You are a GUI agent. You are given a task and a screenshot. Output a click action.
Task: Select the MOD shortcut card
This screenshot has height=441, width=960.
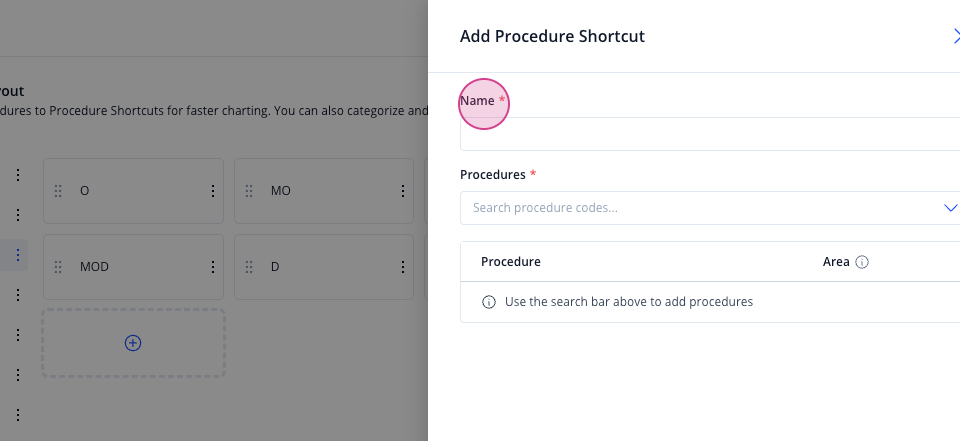click(133, 267)
